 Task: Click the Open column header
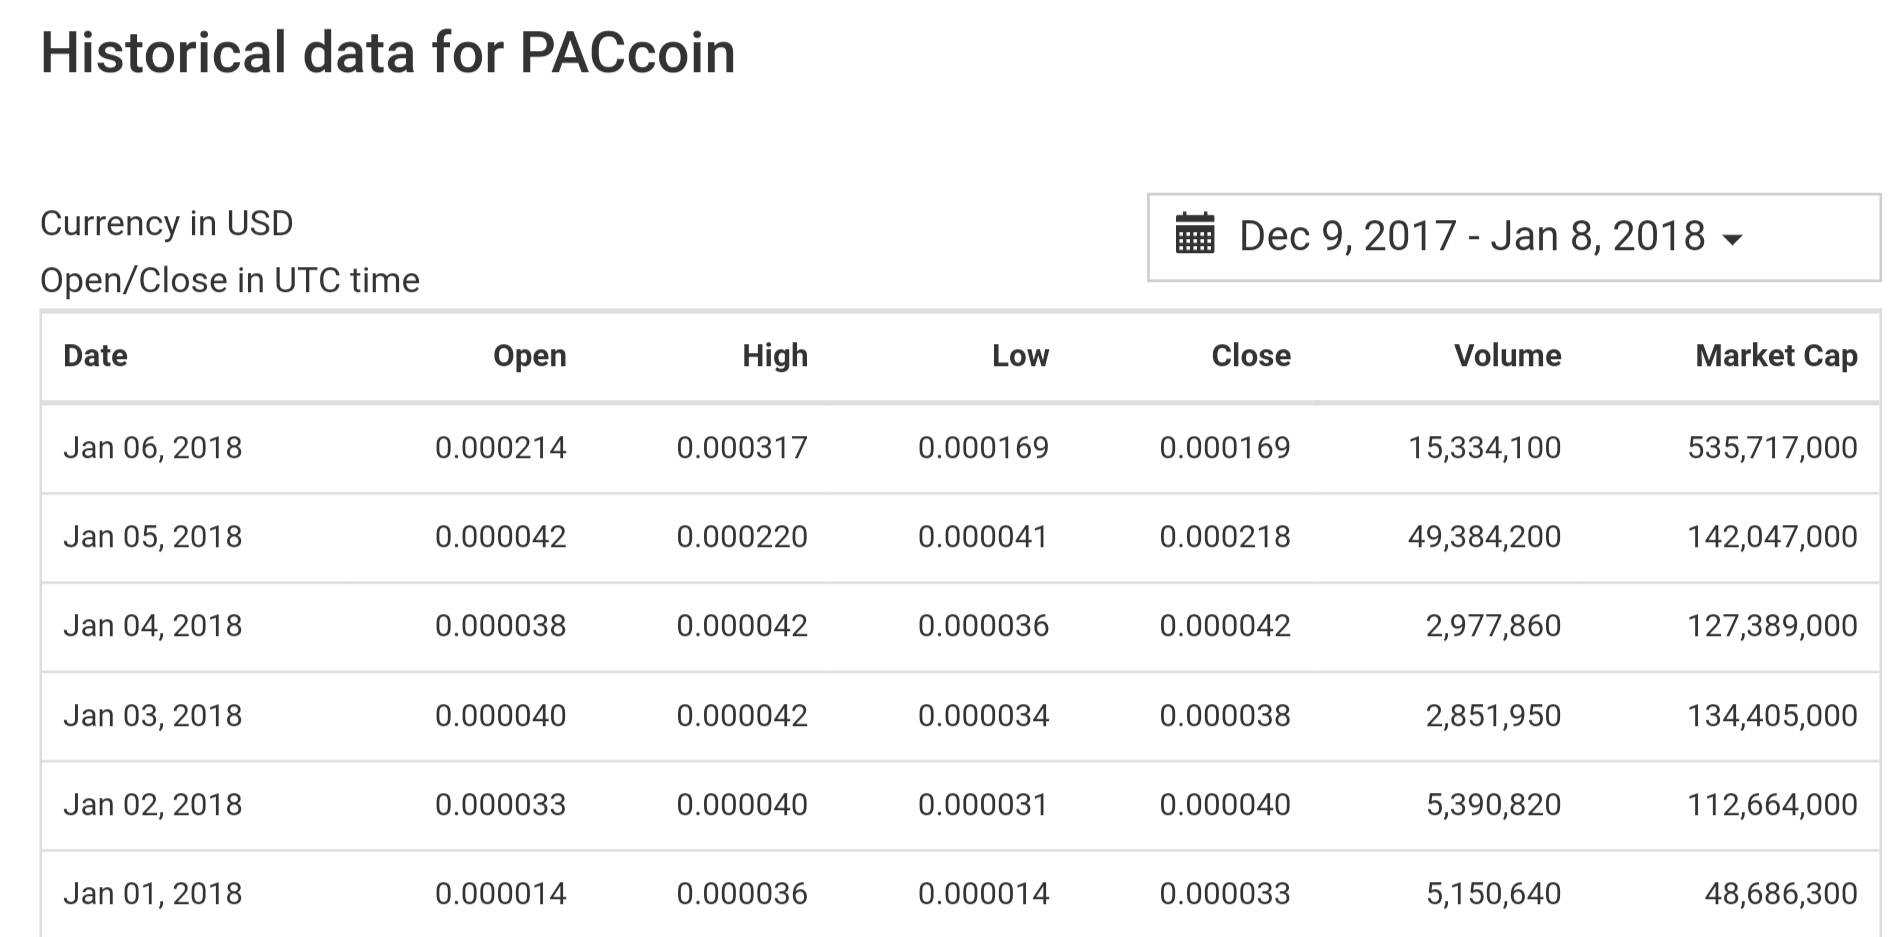point(529,356)
